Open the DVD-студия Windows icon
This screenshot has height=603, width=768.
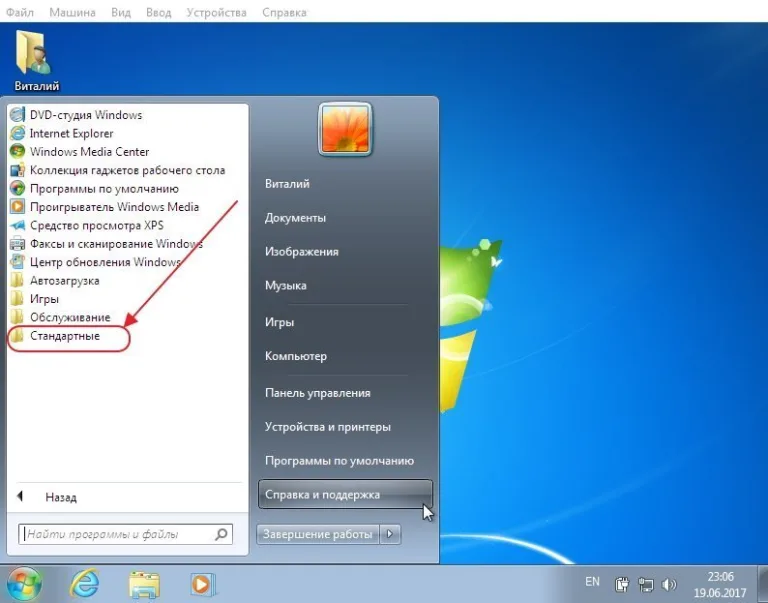coord(17,115)
